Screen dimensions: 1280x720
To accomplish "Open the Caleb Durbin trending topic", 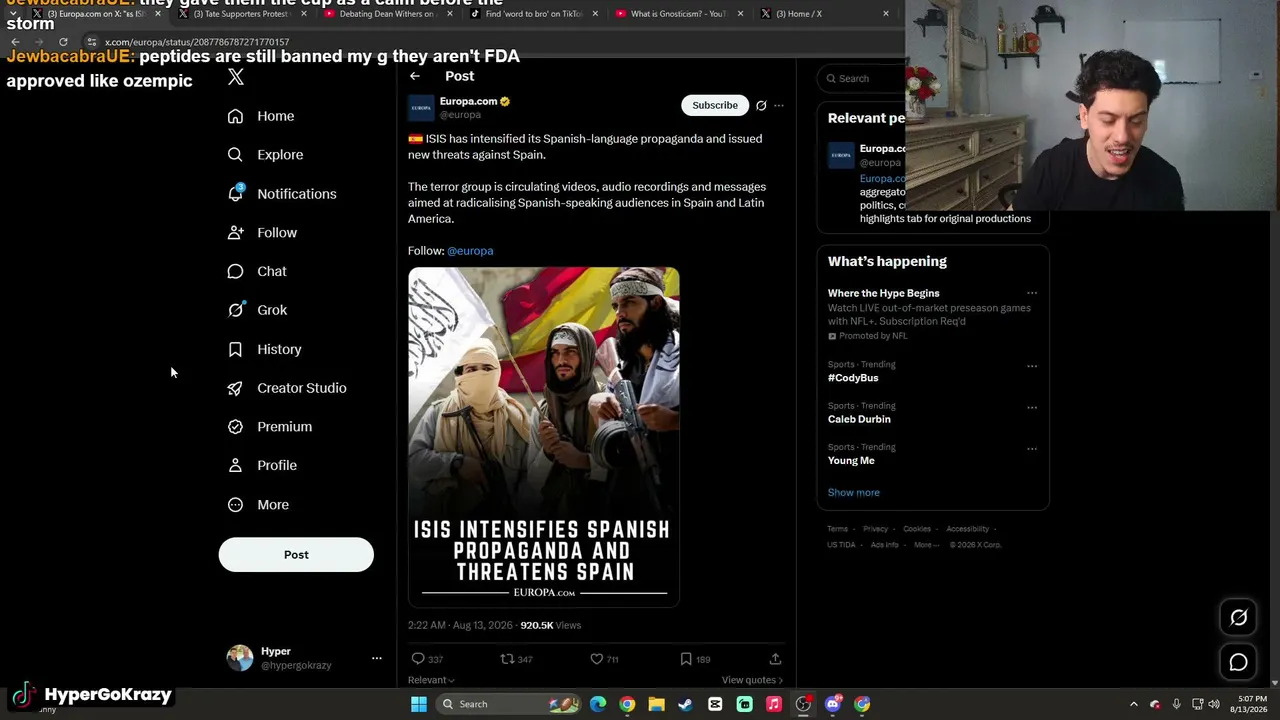I will [x=859, y=419].
